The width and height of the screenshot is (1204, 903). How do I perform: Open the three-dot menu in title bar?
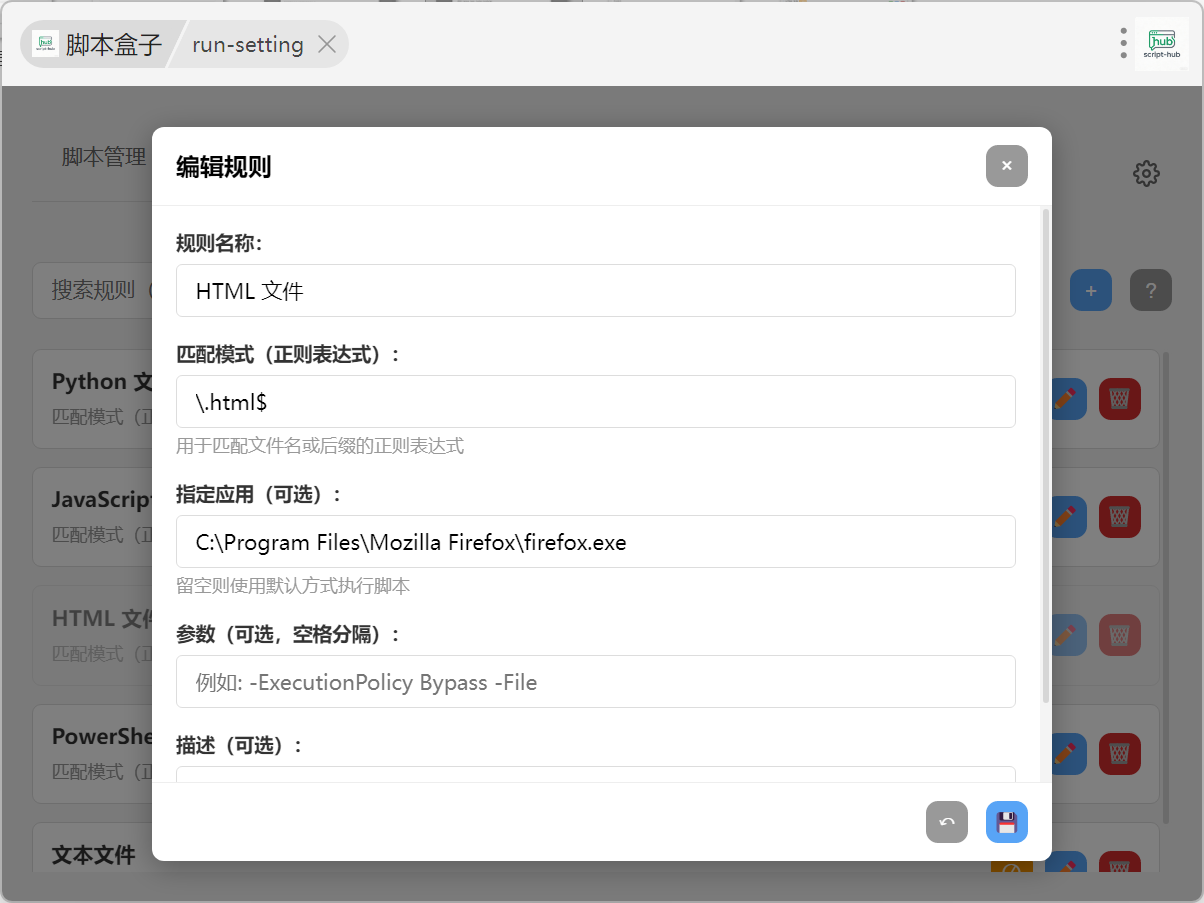1123,43
